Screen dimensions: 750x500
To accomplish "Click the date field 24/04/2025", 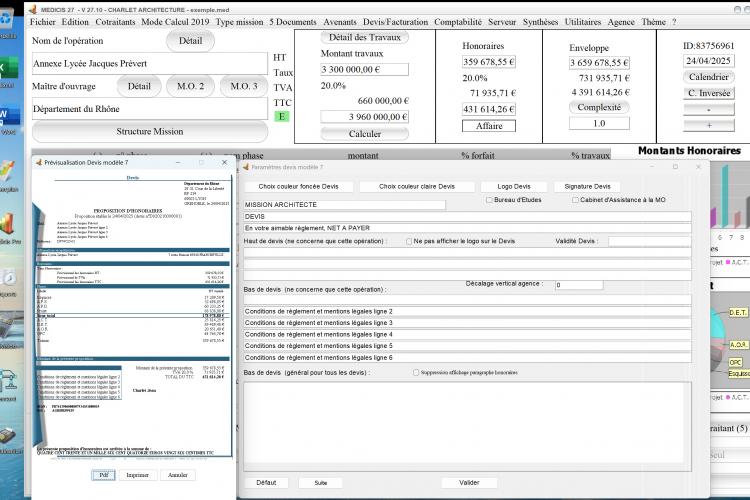I will point(708,61).
